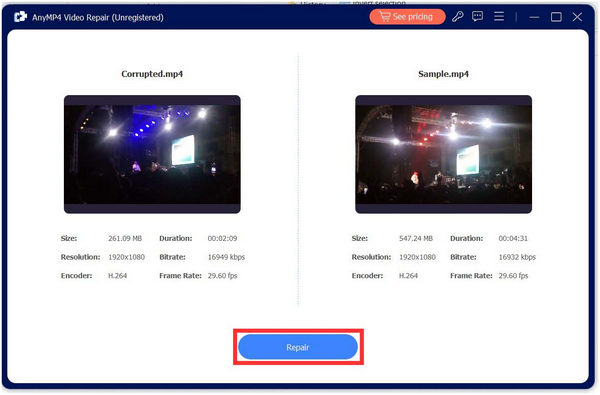Minimize the Video Repair window
600x395 pixels.
[x=534, y=17]
